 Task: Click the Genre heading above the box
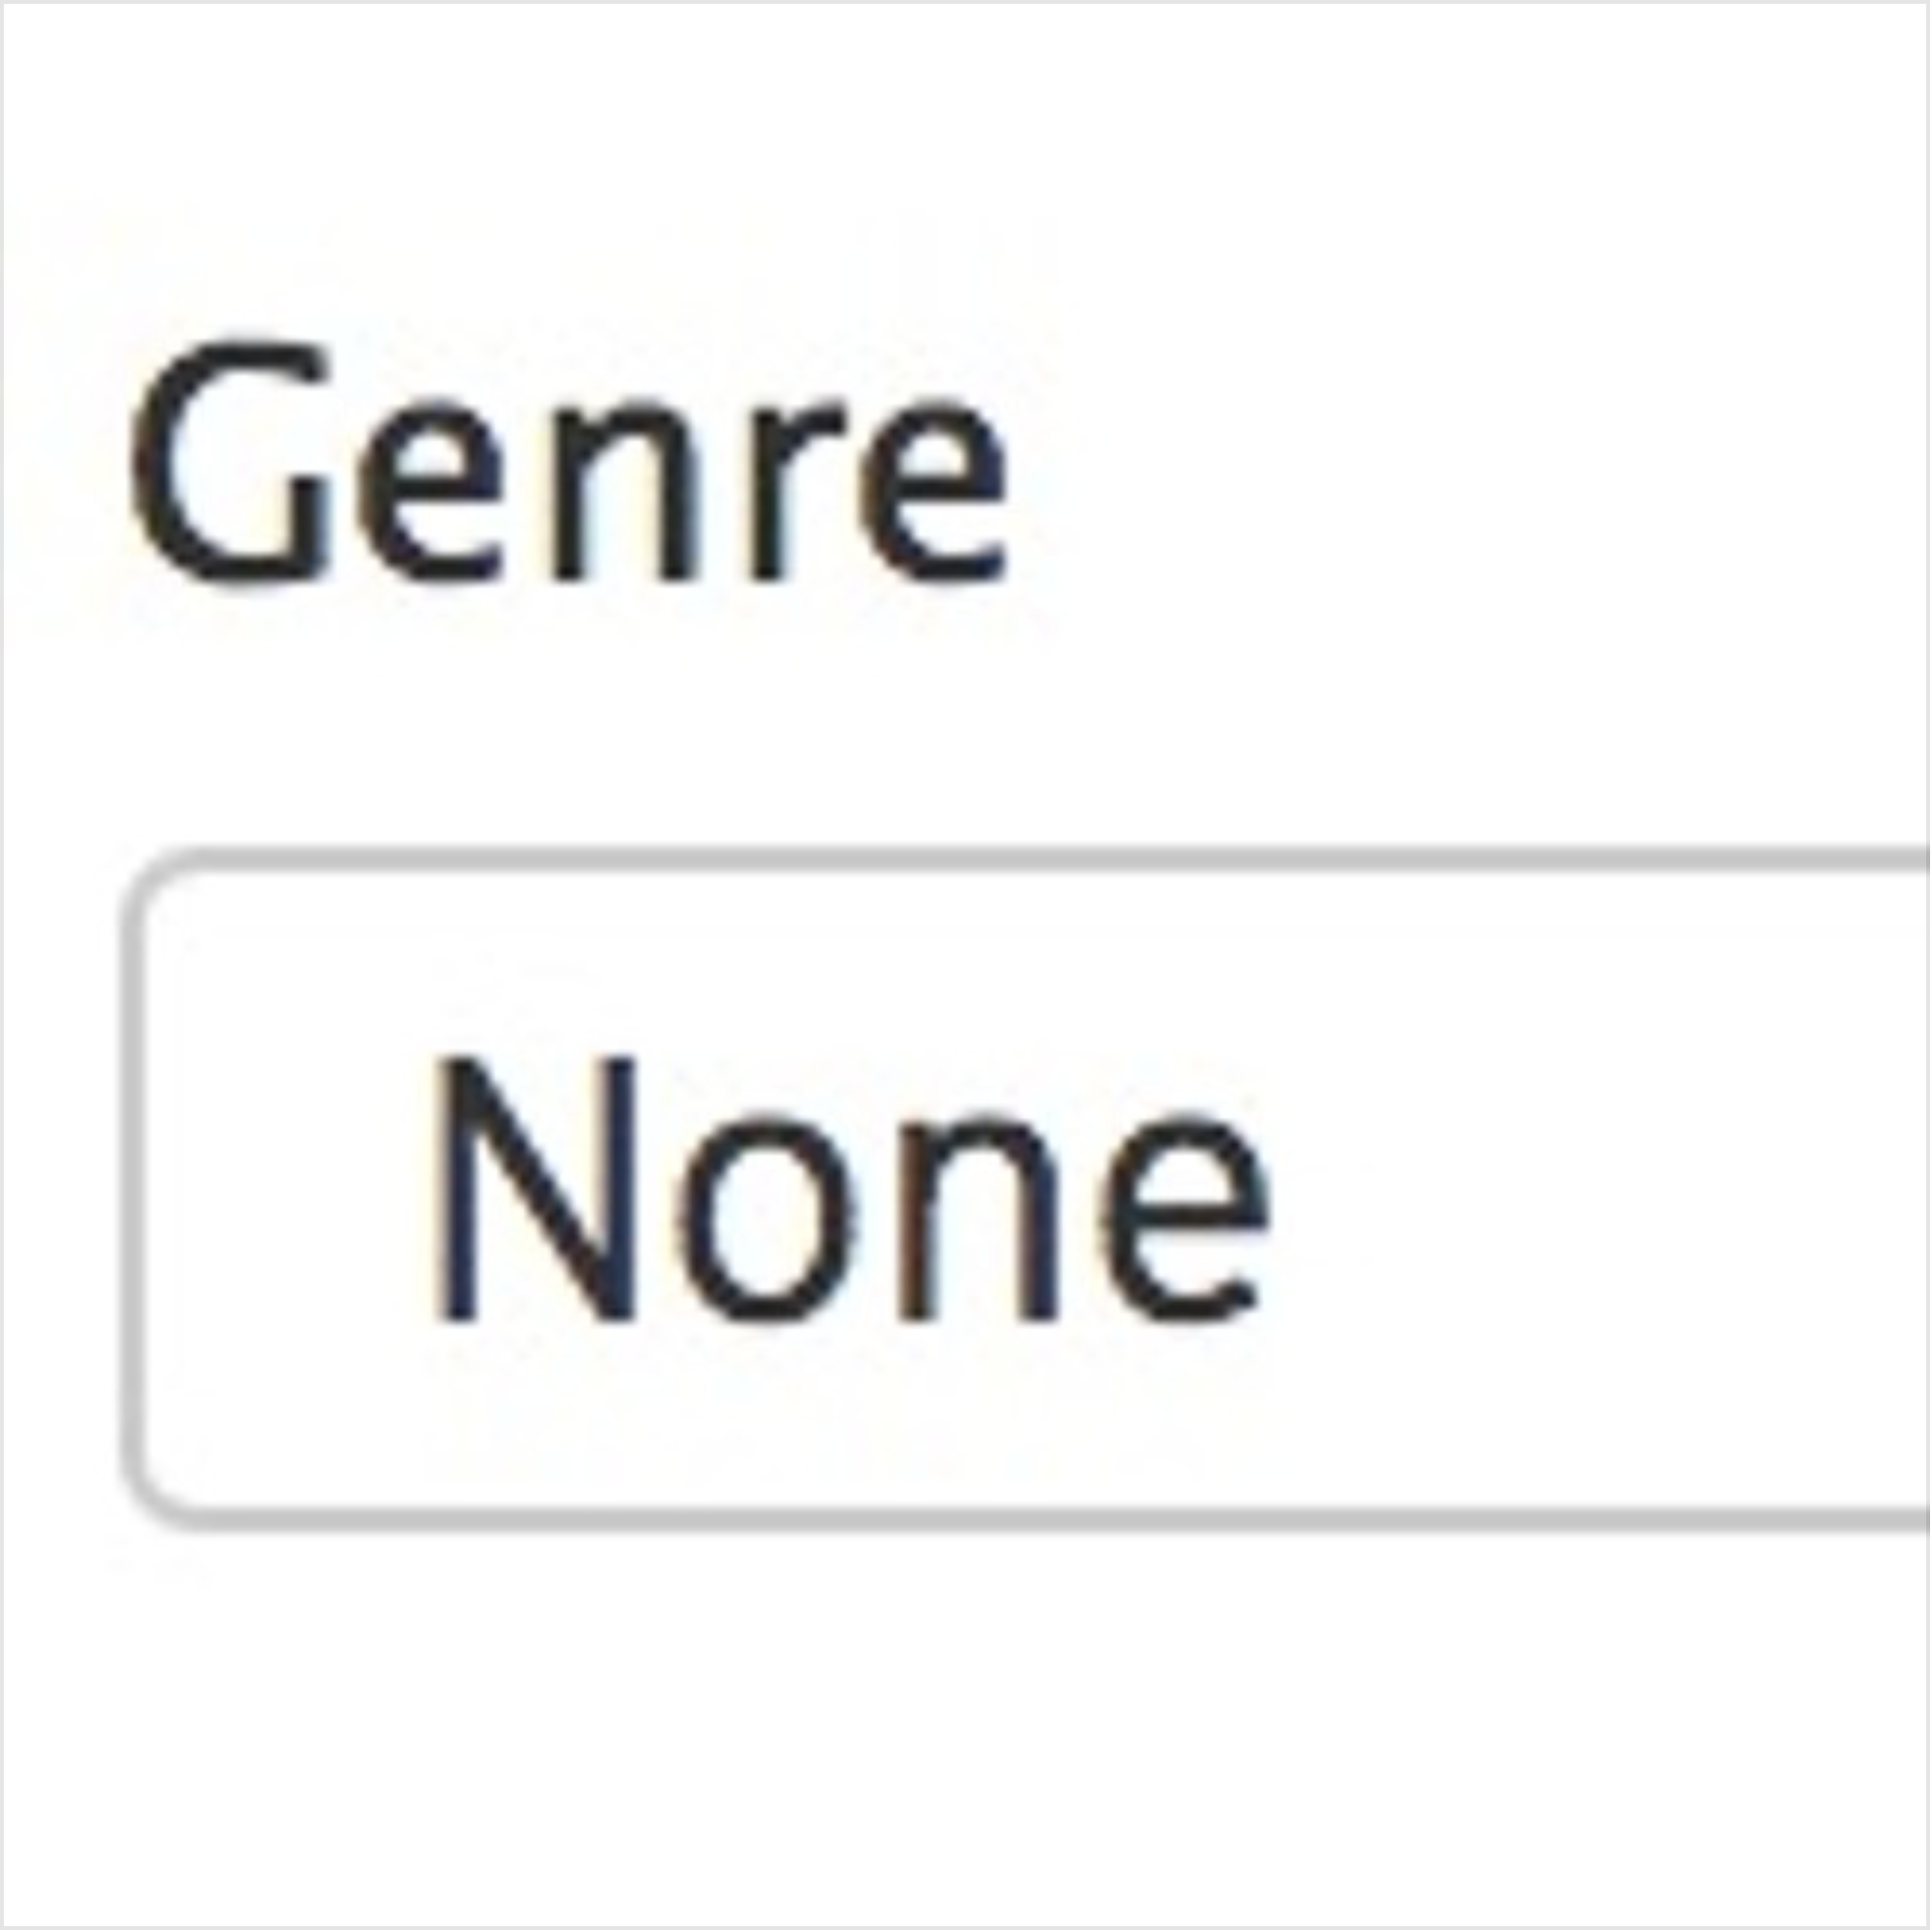click(566, 462)
